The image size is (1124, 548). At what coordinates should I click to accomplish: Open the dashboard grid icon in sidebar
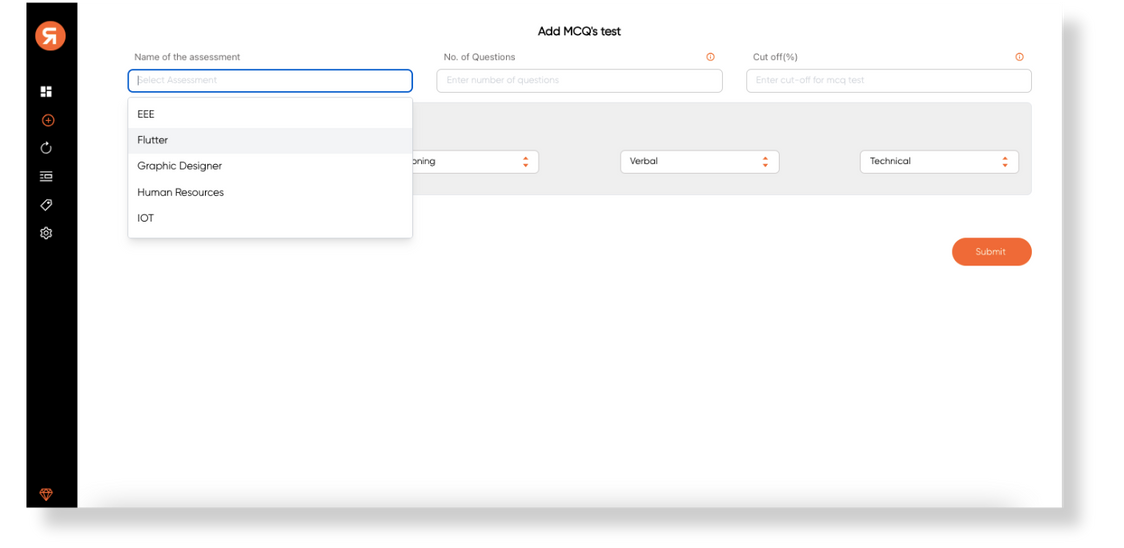click(46, 92)
